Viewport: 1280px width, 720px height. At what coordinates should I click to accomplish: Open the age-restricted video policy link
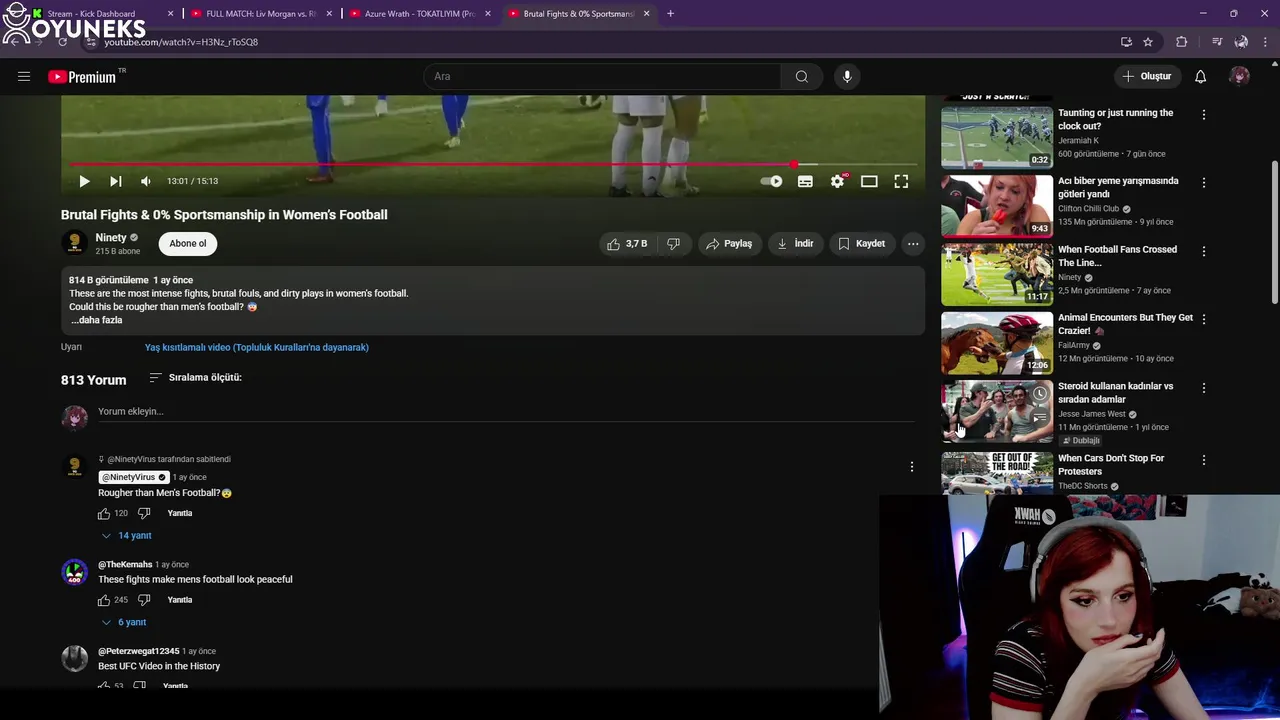coord(257,347)
